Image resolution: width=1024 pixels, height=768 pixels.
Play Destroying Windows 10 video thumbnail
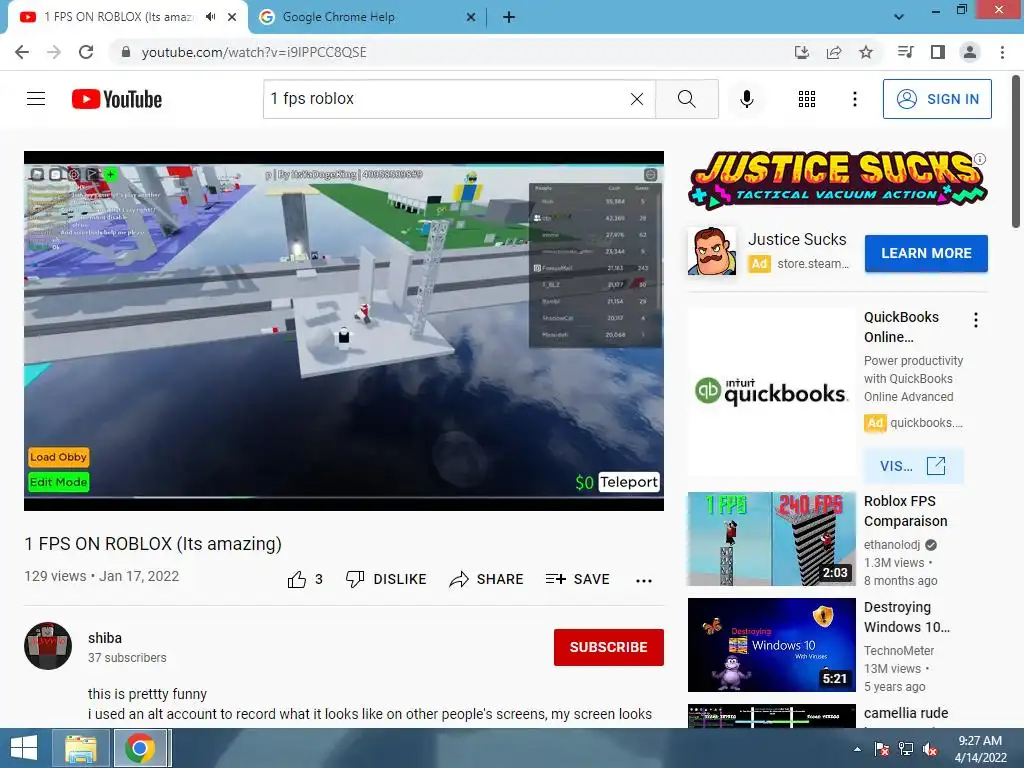coord(771,645)
